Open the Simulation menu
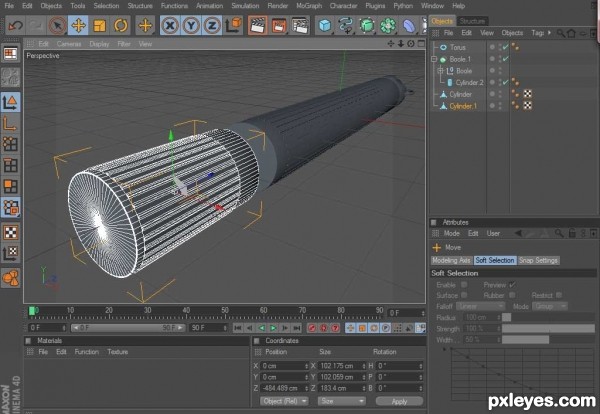 245,6
